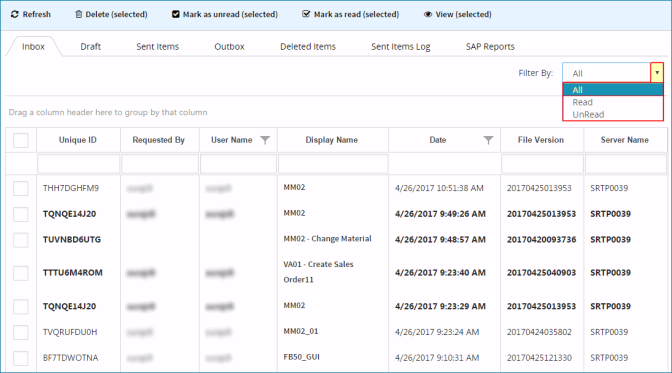Viewport: 672px width, 373px height.
Task: Sort by the Unique ID column header
Action: click(x=78, y=140)
